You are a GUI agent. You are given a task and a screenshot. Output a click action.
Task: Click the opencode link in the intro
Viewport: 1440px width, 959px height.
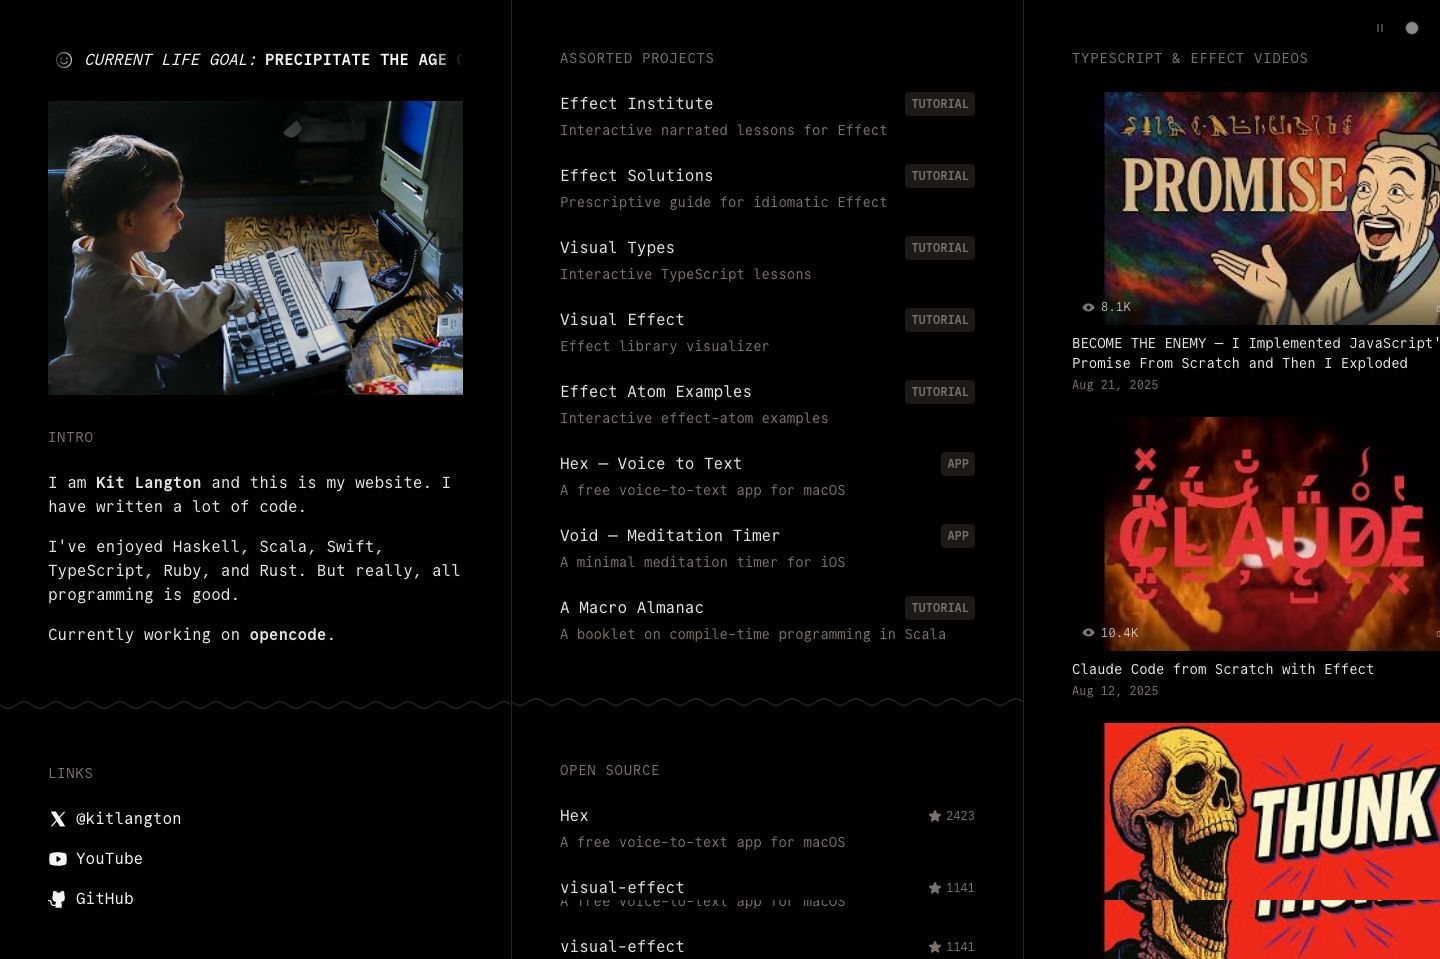(x=288, y=635)
